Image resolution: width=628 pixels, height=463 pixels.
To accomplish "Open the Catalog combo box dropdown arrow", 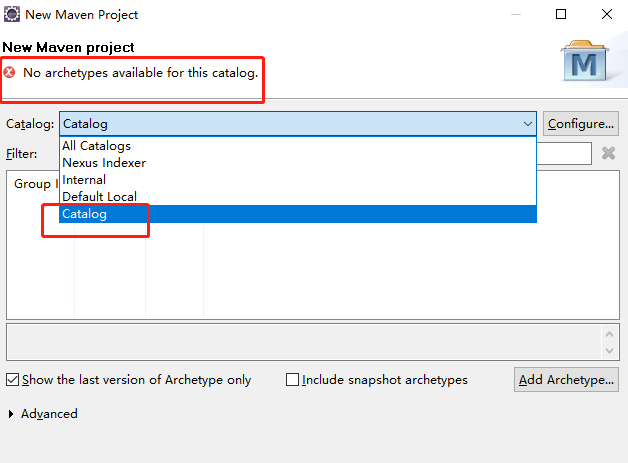I will click(x=528, y=124).
